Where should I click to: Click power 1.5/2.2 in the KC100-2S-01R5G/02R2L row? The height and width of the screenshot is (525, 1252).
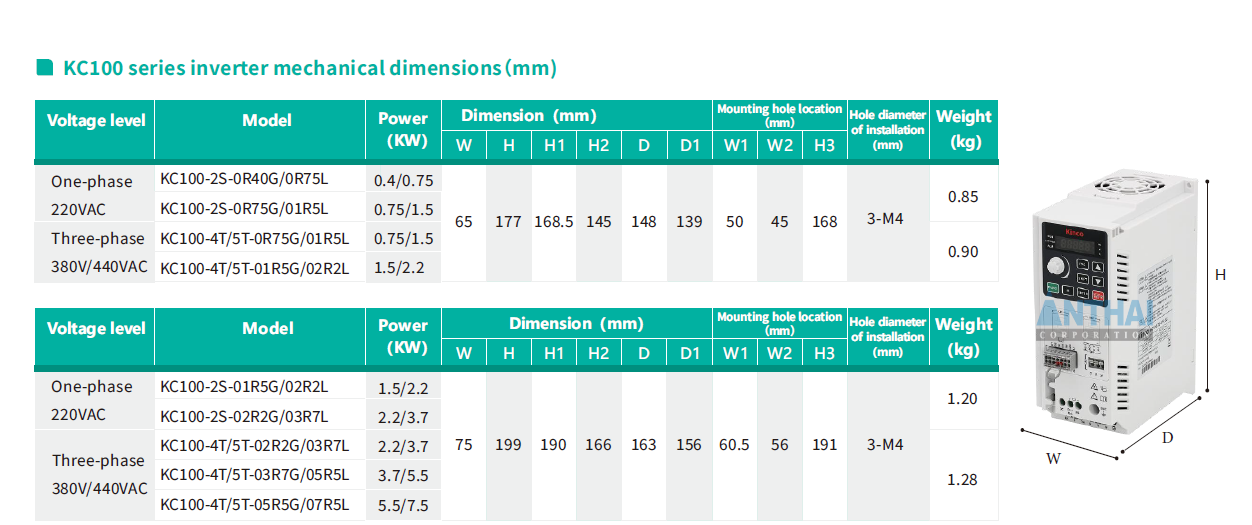click(x=403, y=388)
